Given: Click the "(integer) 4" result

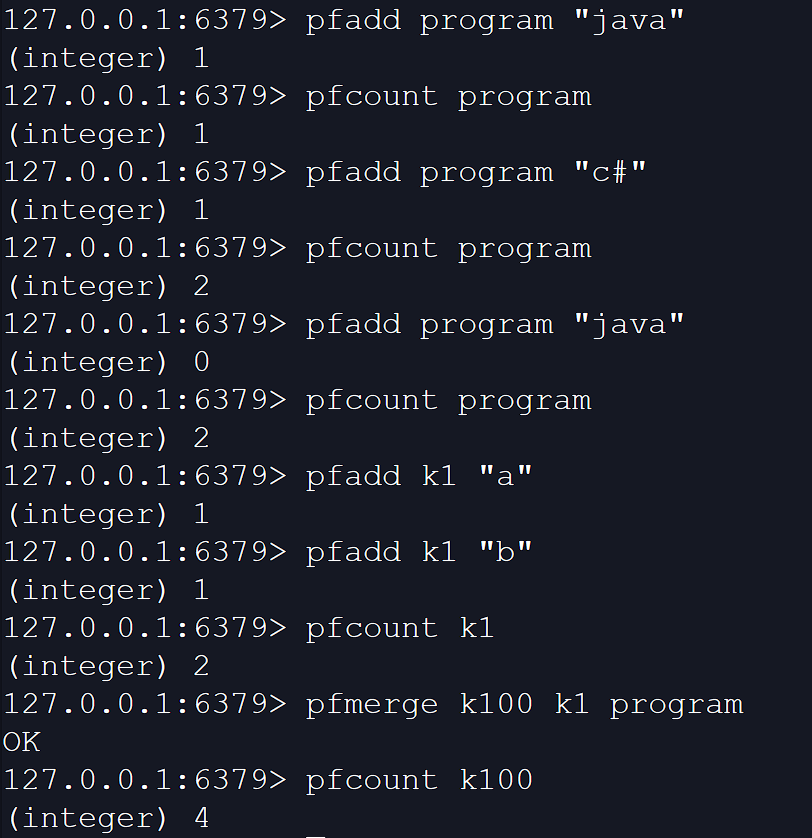Looking at the screenshot, I should [x=107, y=818].
